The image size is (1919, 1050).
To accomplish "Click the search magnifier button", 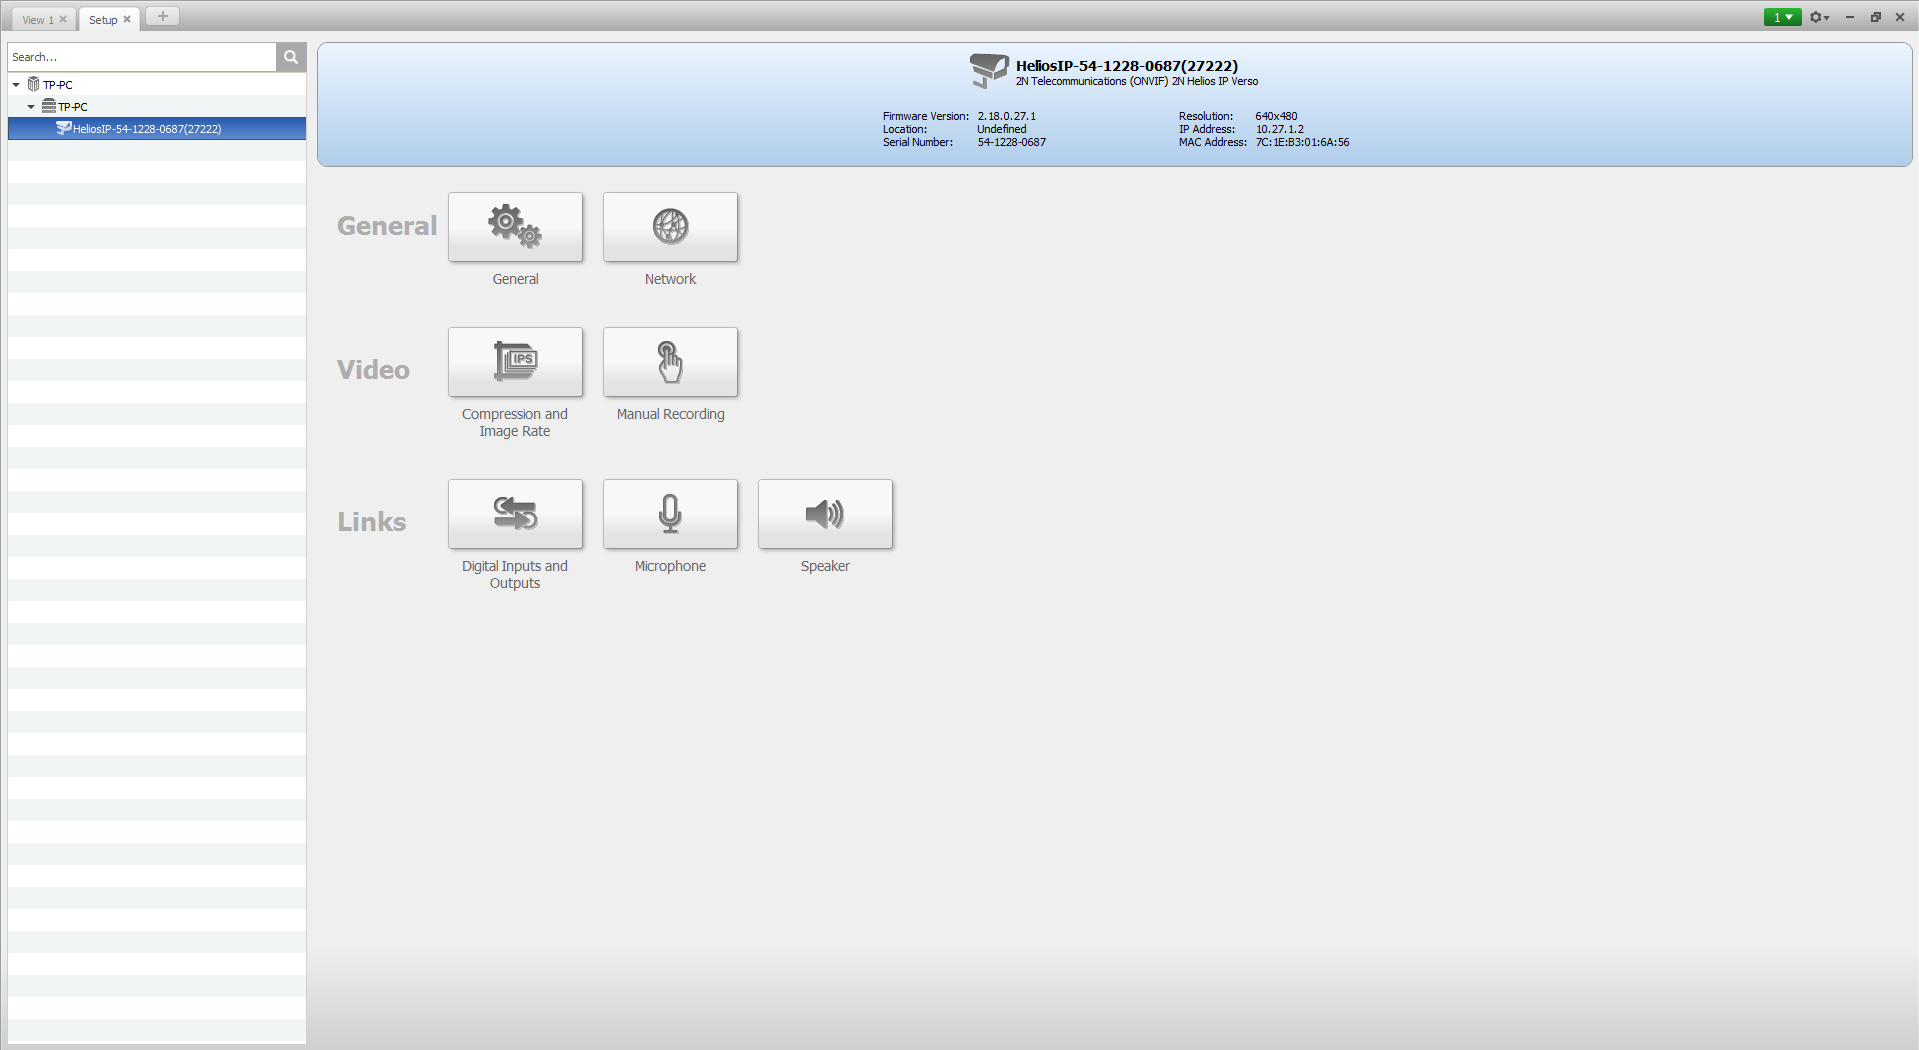I will (x=291, y=57).
